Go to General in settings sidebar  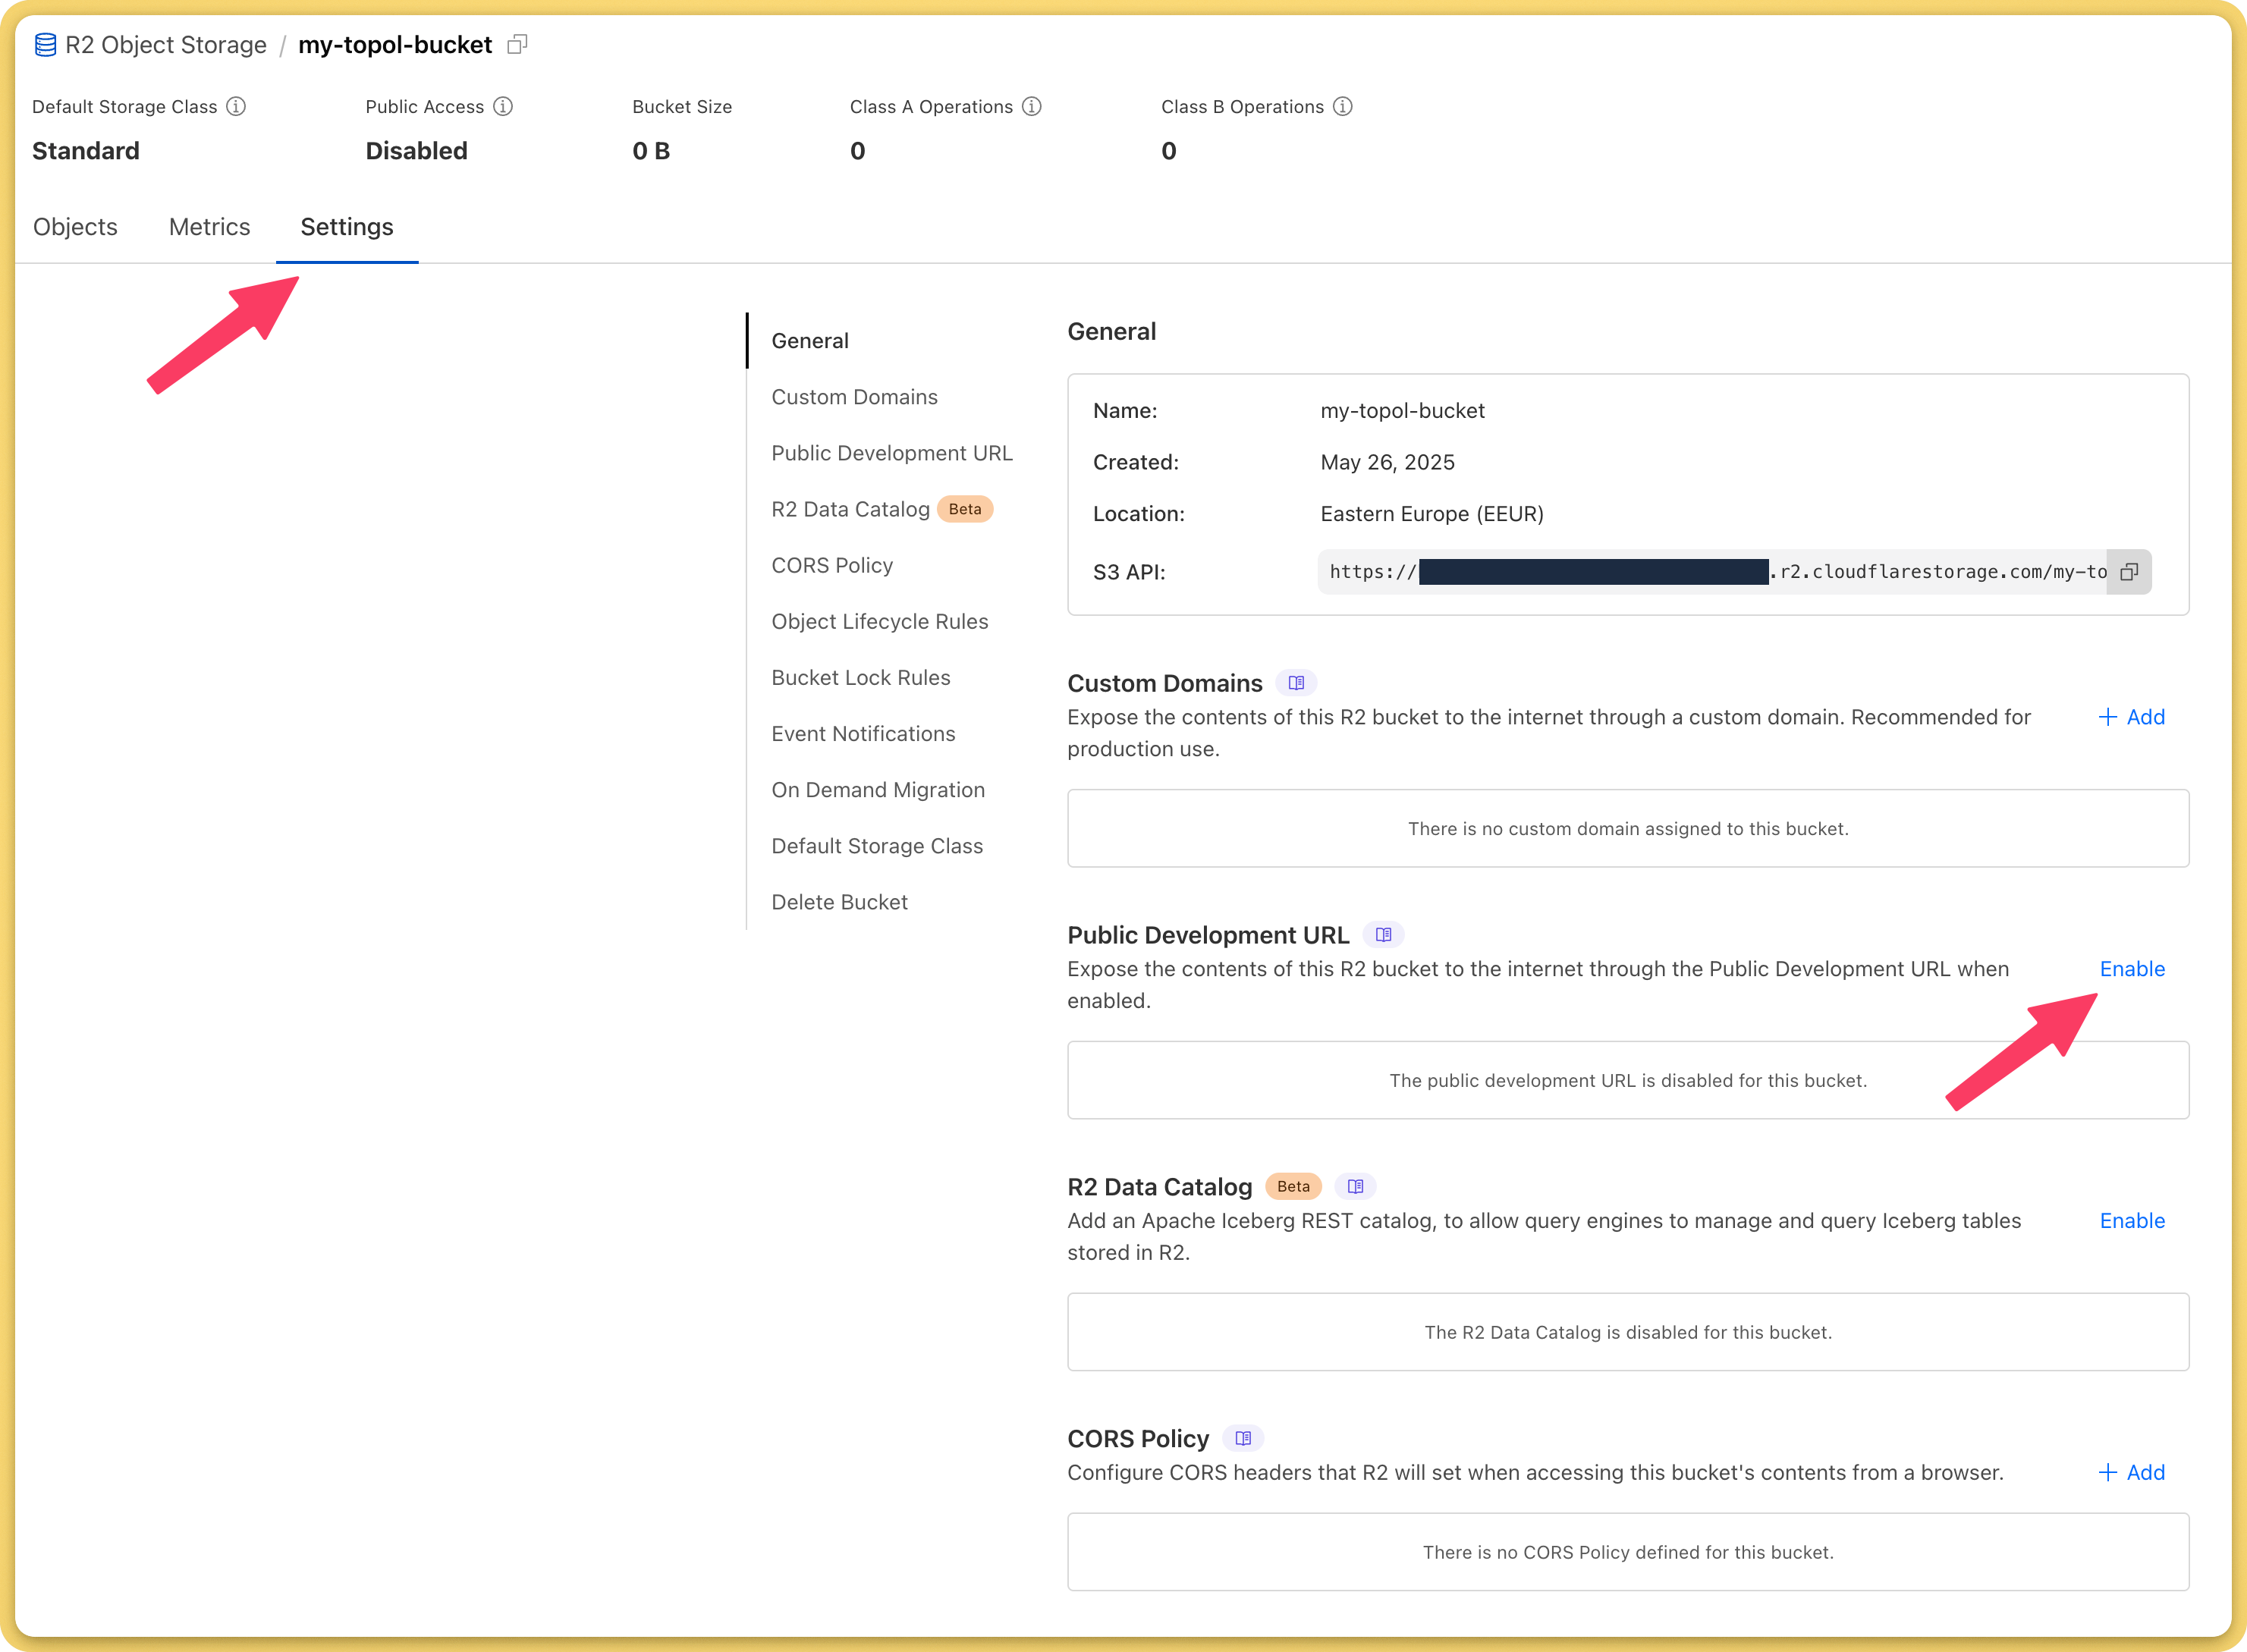[x=810, y=341]
